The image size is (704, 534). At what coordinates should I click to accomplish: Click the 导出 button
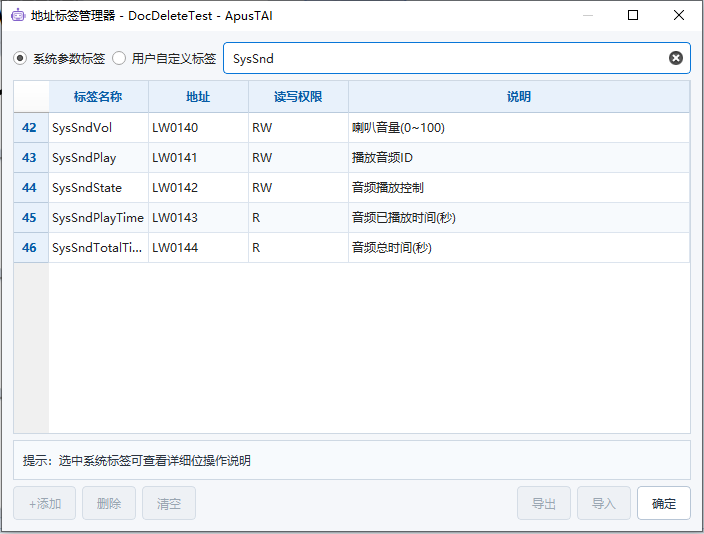544,503
